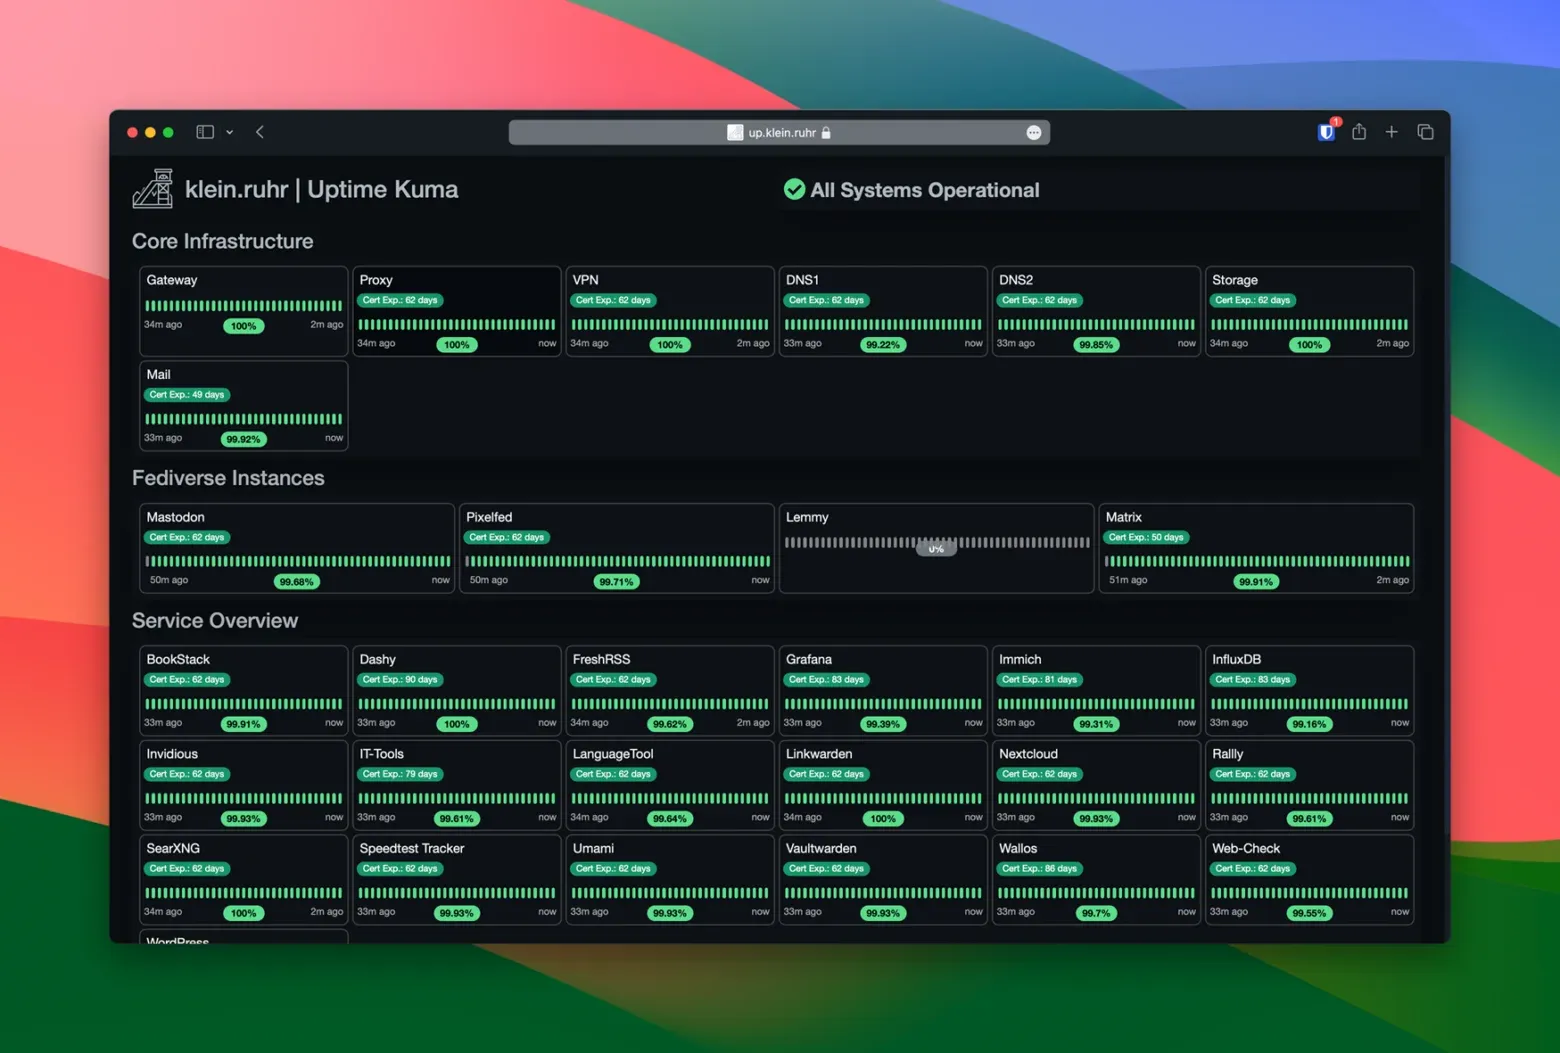
Task: Select the Linkwarden monitor name
Action: [819, 754]
